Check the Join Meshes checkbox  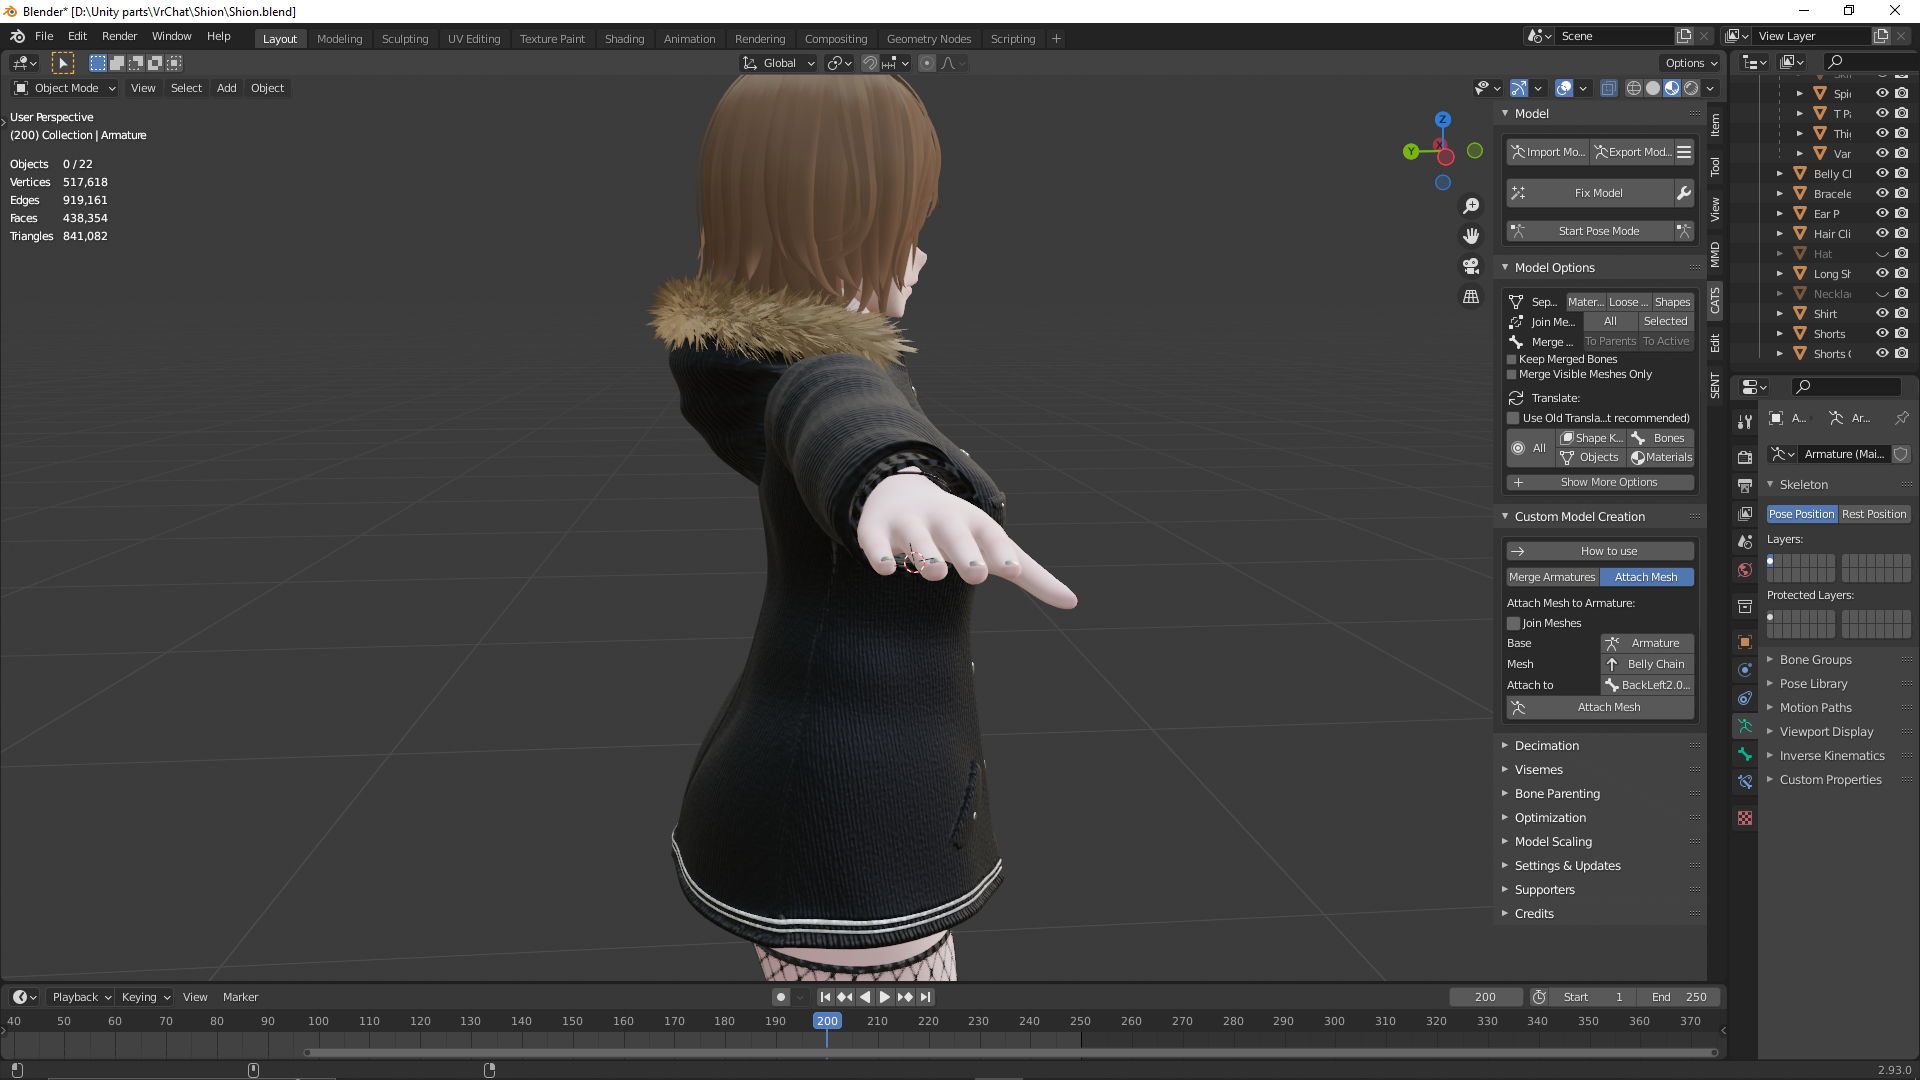pos(1513,623)
